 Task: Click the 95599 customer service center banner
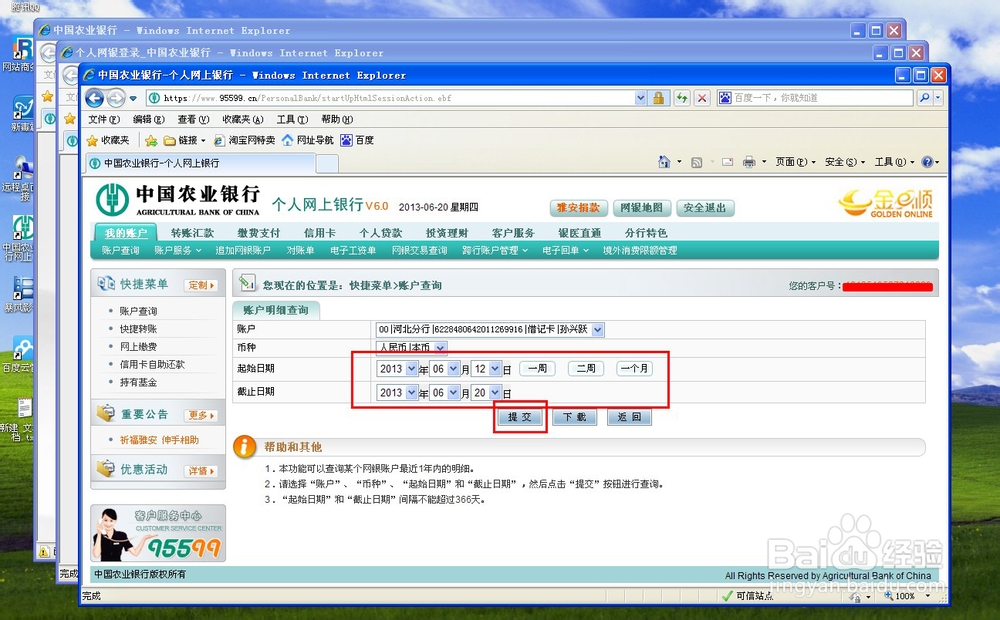(x=158, y=533)
